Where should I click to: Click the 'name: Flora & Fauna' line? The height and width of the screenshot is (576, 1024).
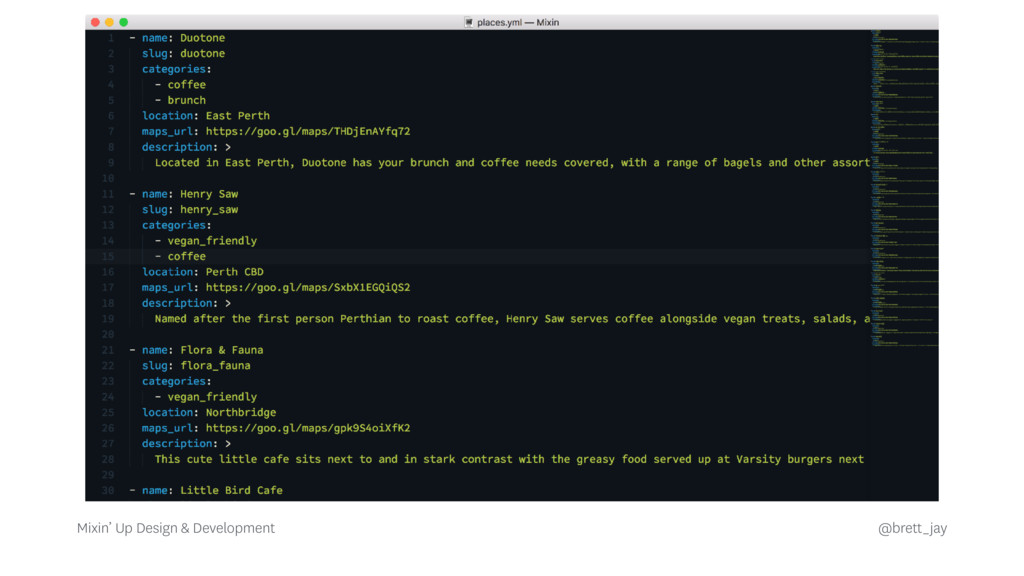coord(196,350)
